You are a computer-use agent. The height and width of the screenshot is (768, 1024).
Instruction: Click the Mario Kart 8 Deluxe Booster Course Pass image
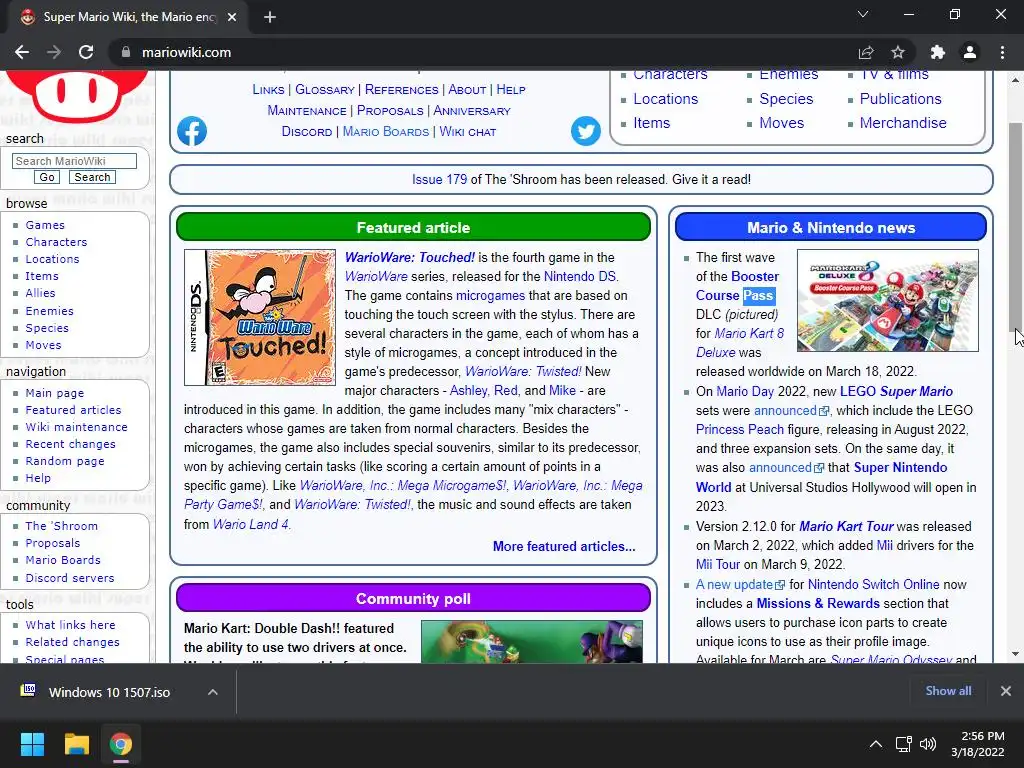pos(888,300)
